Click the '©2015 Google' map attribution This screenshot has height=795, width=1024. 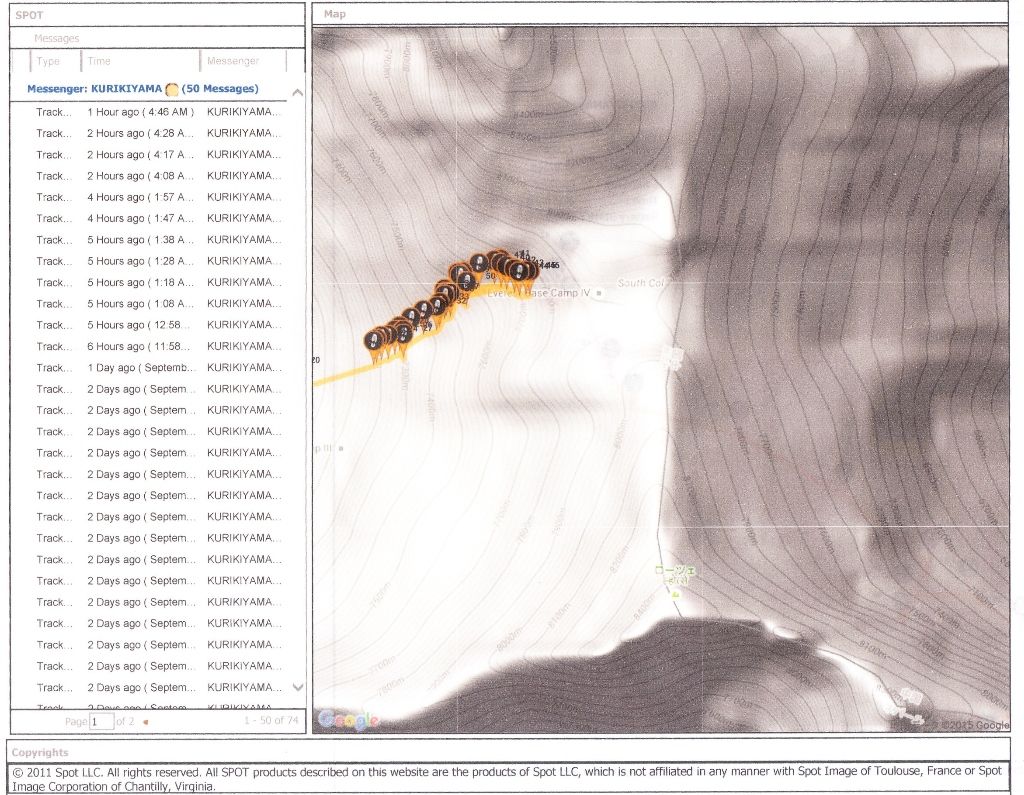coord(974,724)
